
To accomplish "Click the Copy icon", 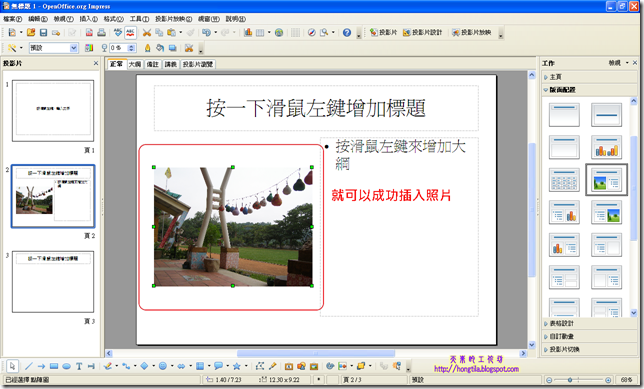I will pyautogui.click(x=159, y=32).
